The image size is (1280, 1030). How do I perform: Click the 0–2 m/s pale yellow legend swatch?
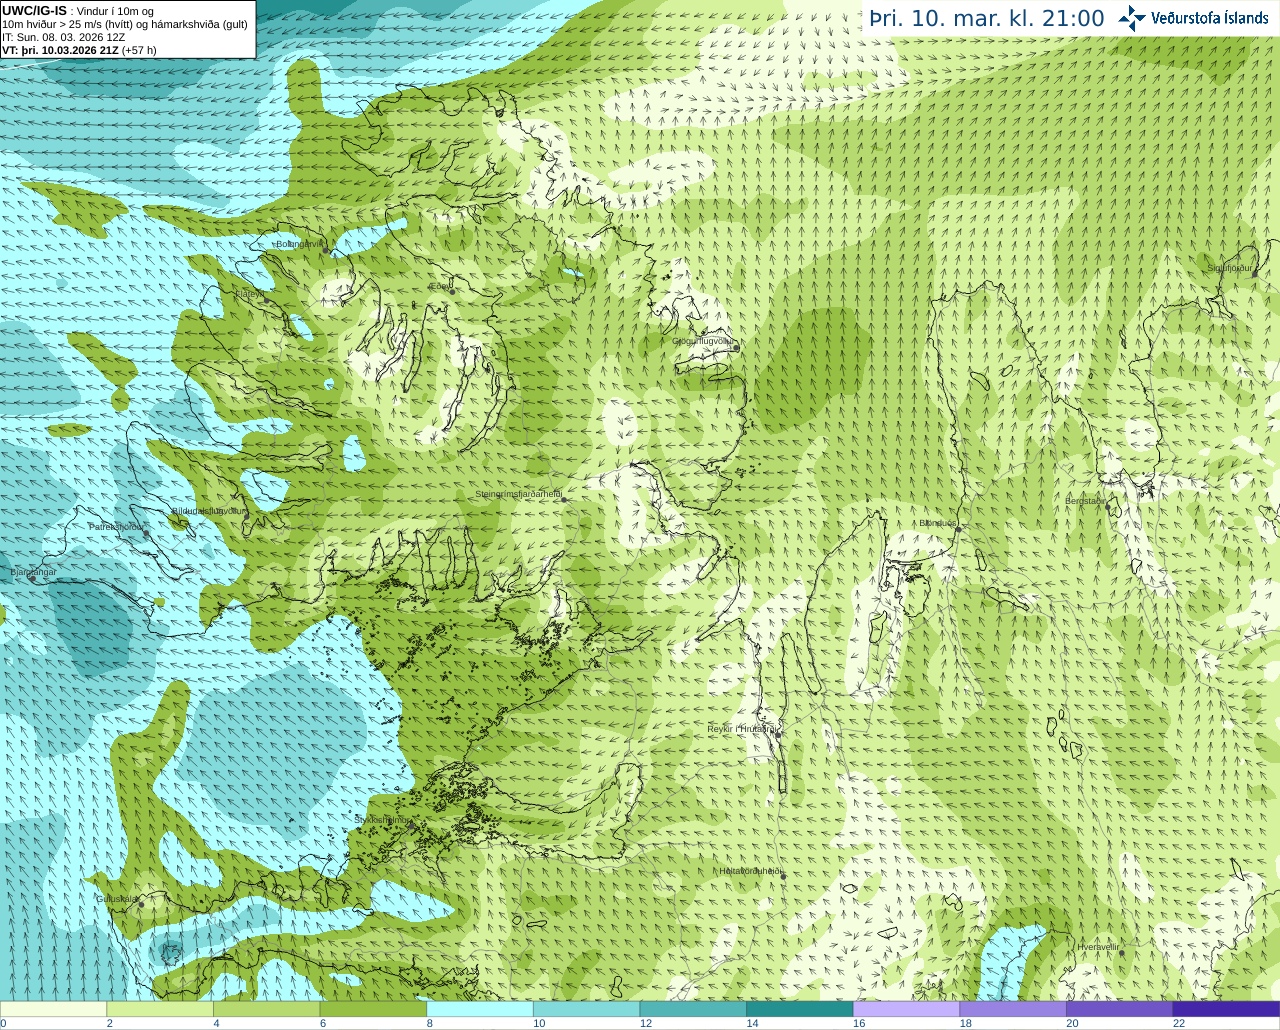[x=53, y=1009]
